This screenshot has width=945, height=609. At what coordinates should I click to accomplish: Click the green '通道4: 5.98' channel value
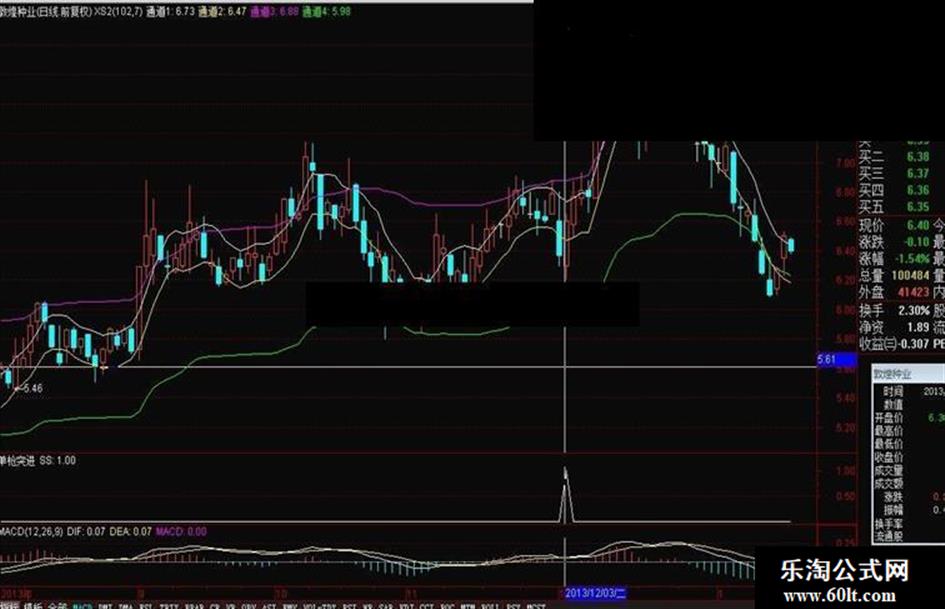click(x=326, y=11)
